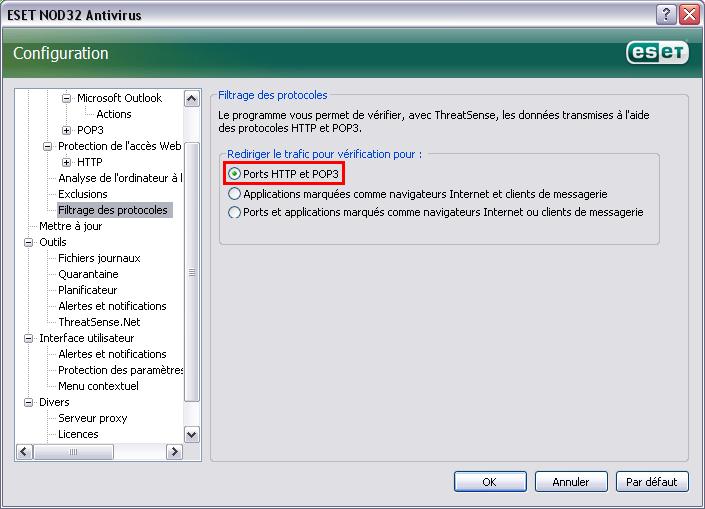705x509 pixels.
Task: Collapse the Microsoft Outlook tree node
Action: tap(67, 98)
